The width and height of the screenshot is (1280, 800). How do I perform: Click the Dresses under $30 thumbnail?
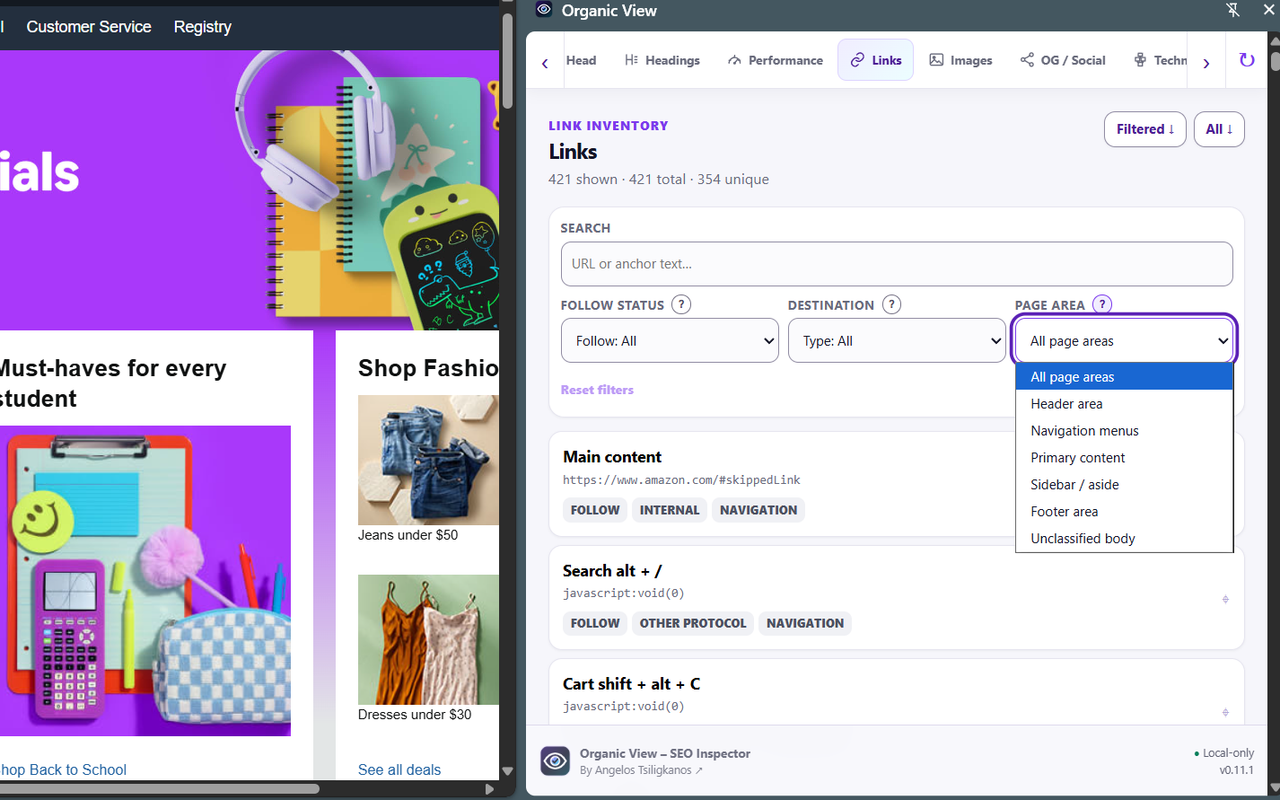[x=428, y=640]
